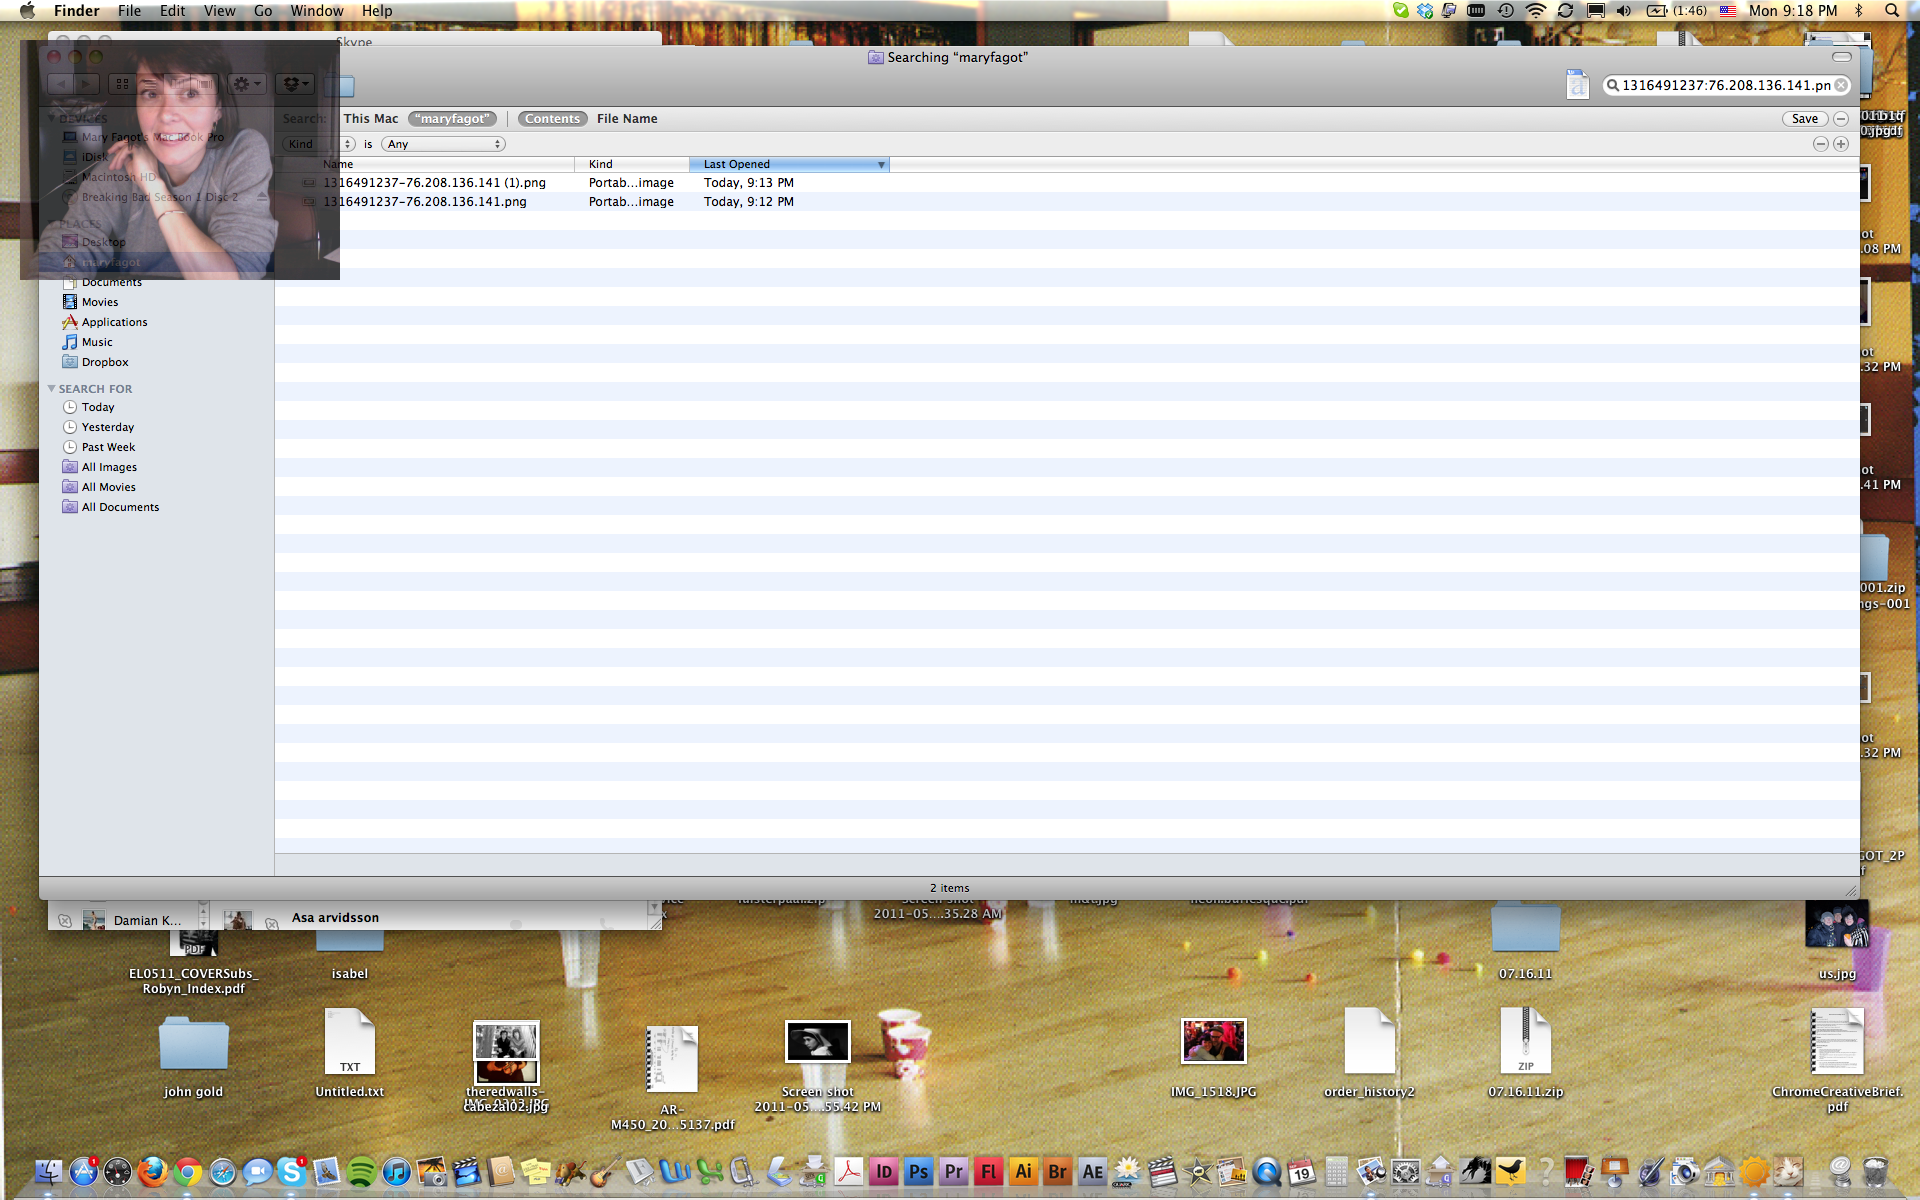Click the Finder search text field

coord(1726,86)
